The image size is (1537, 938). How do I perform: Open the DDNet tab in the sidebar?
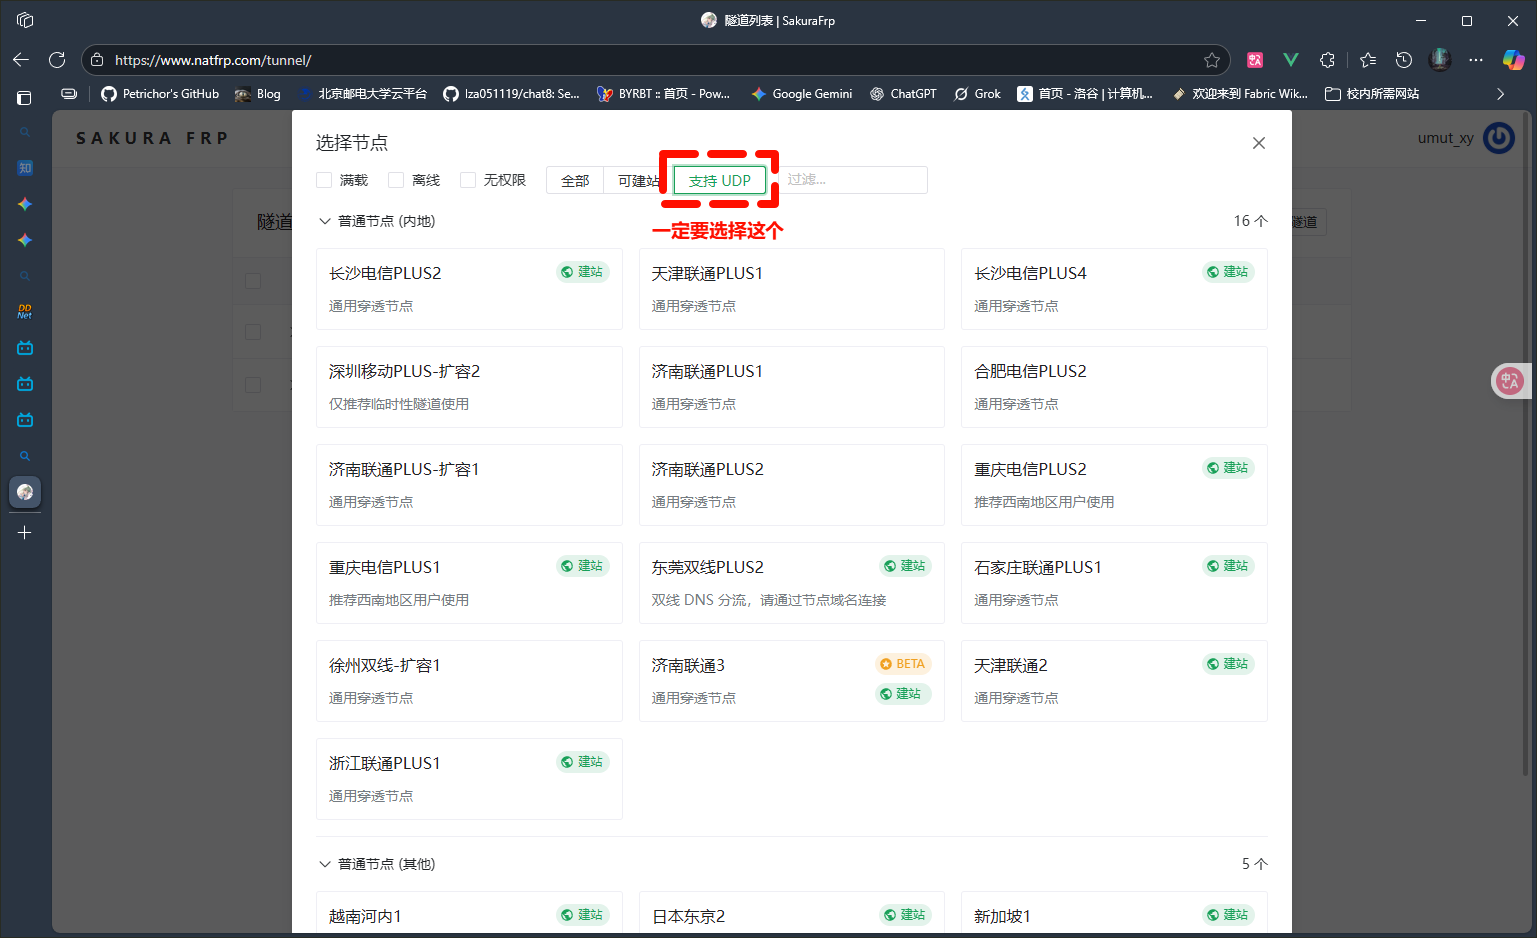pyautogui.click(x=24, y=311)
